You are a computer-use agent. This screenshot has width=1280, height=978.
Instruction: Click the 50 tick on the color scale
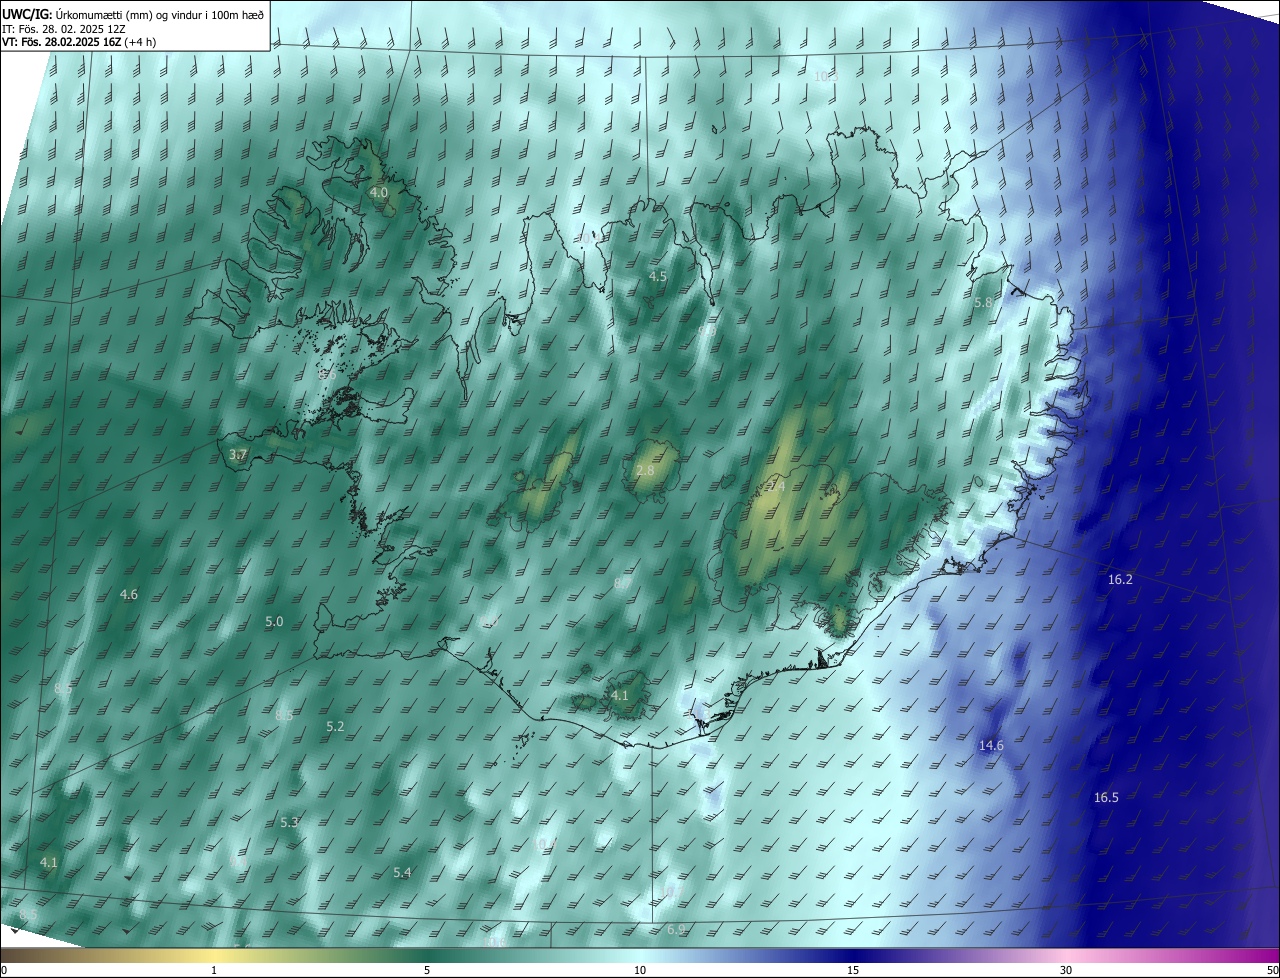(x=1272, y=970)
